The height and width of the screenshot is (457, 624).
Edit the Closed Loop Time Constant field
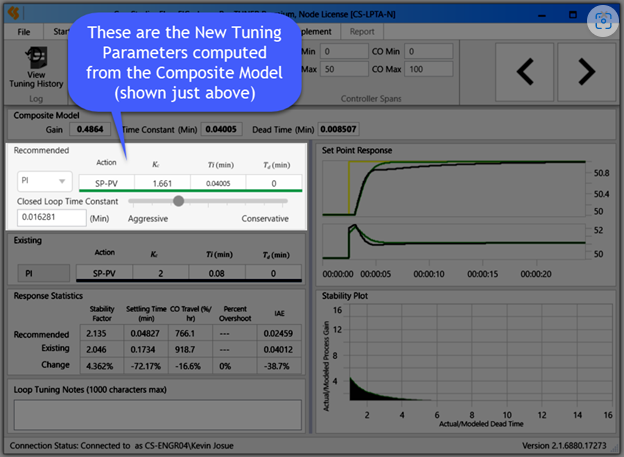(x=51, y=217)
